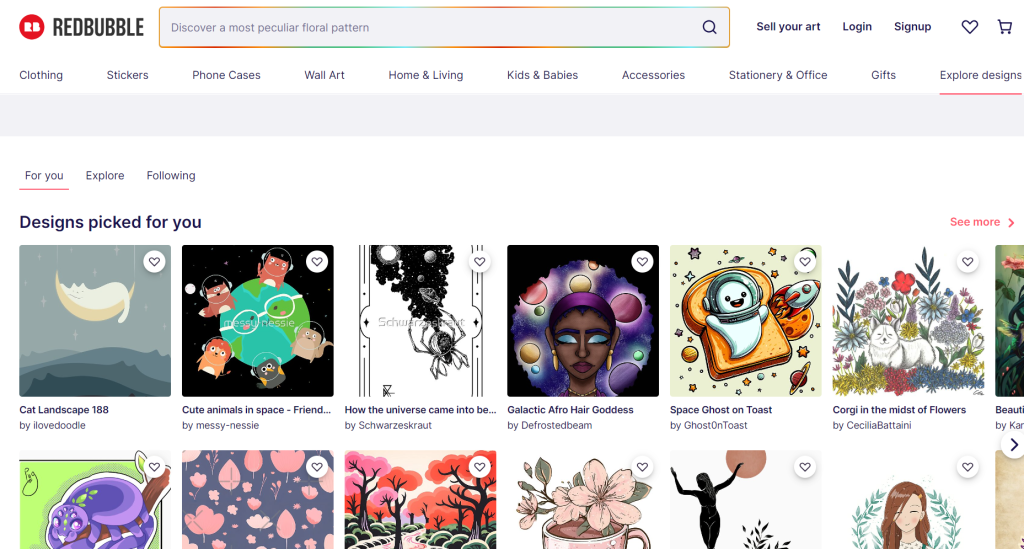Open Cat Landscape 188 thumbnail
The height and width of the screenshot is (549, 1024).
95,321
